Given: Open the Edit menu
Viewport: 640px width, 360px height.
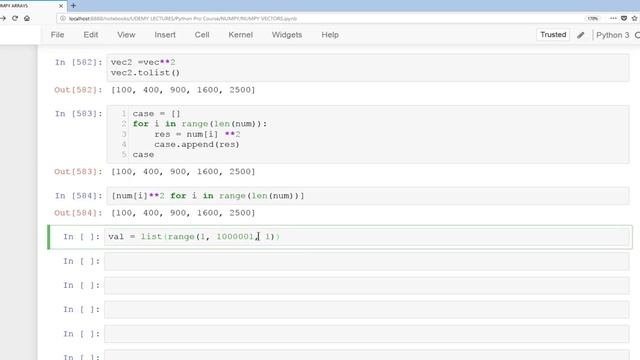Looking at the screenshot, I should point(90,35).
